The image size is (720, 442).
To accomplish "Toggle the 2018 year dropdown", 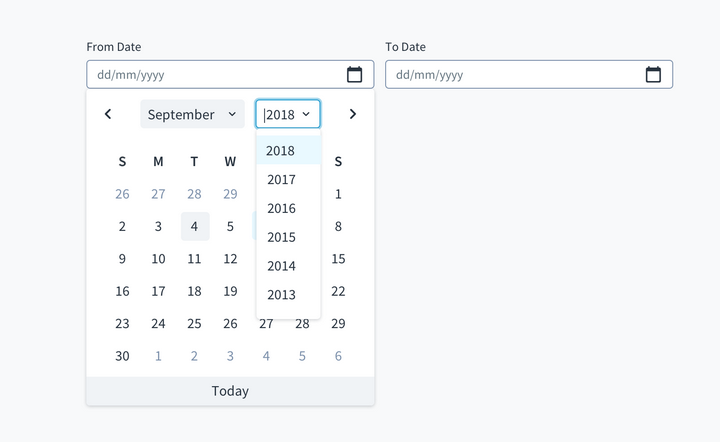I will click(x=288, y=114).
